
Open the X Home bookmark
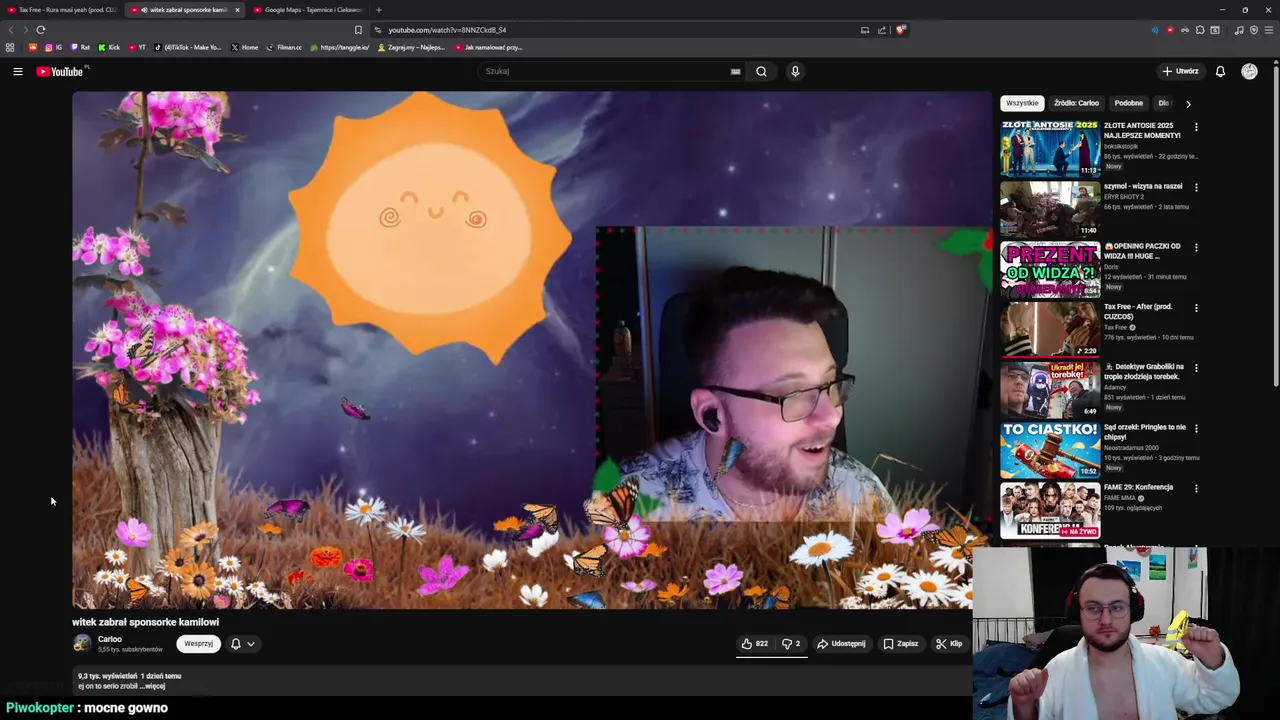point(244,47)
